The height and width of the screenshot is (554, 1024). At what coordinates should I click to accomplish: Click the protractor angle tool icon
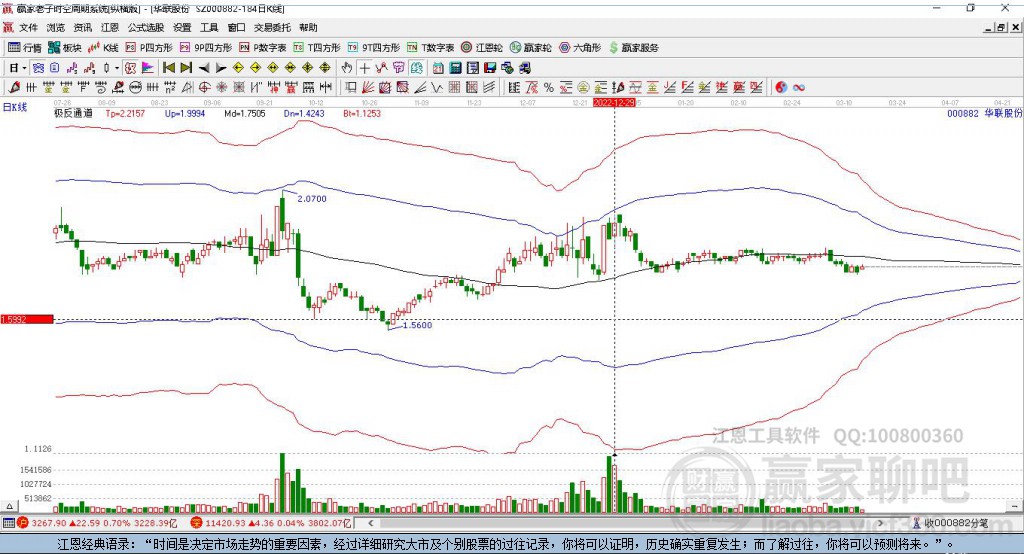[x=187, y=88]
